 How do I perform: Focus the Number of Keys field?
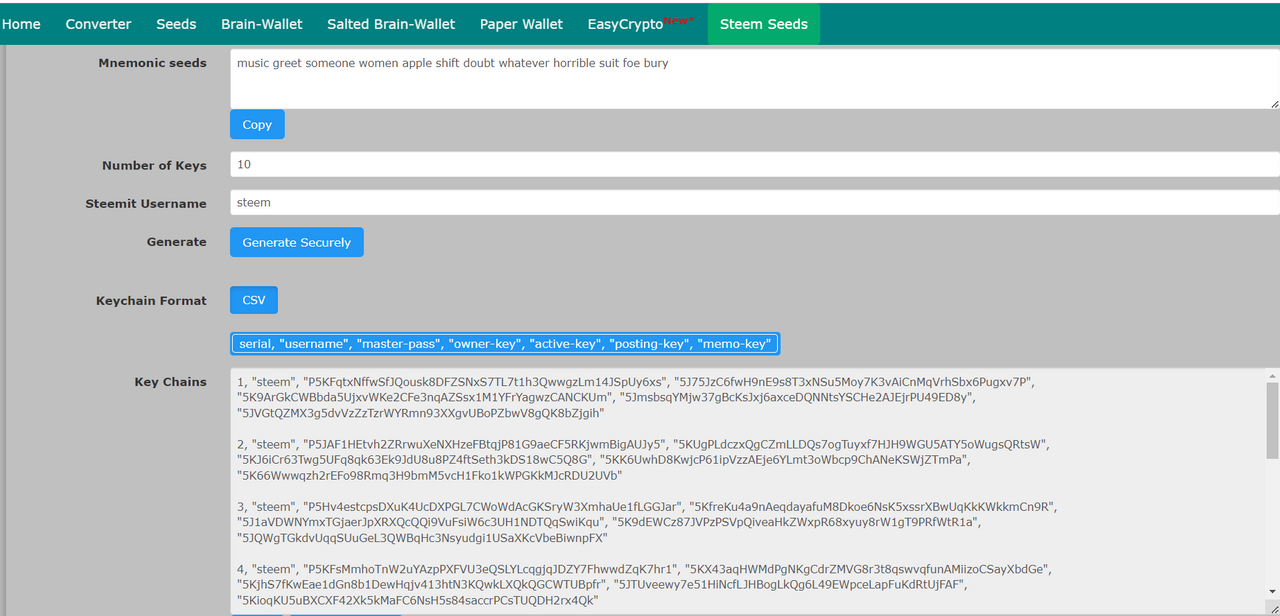point(755,164)
